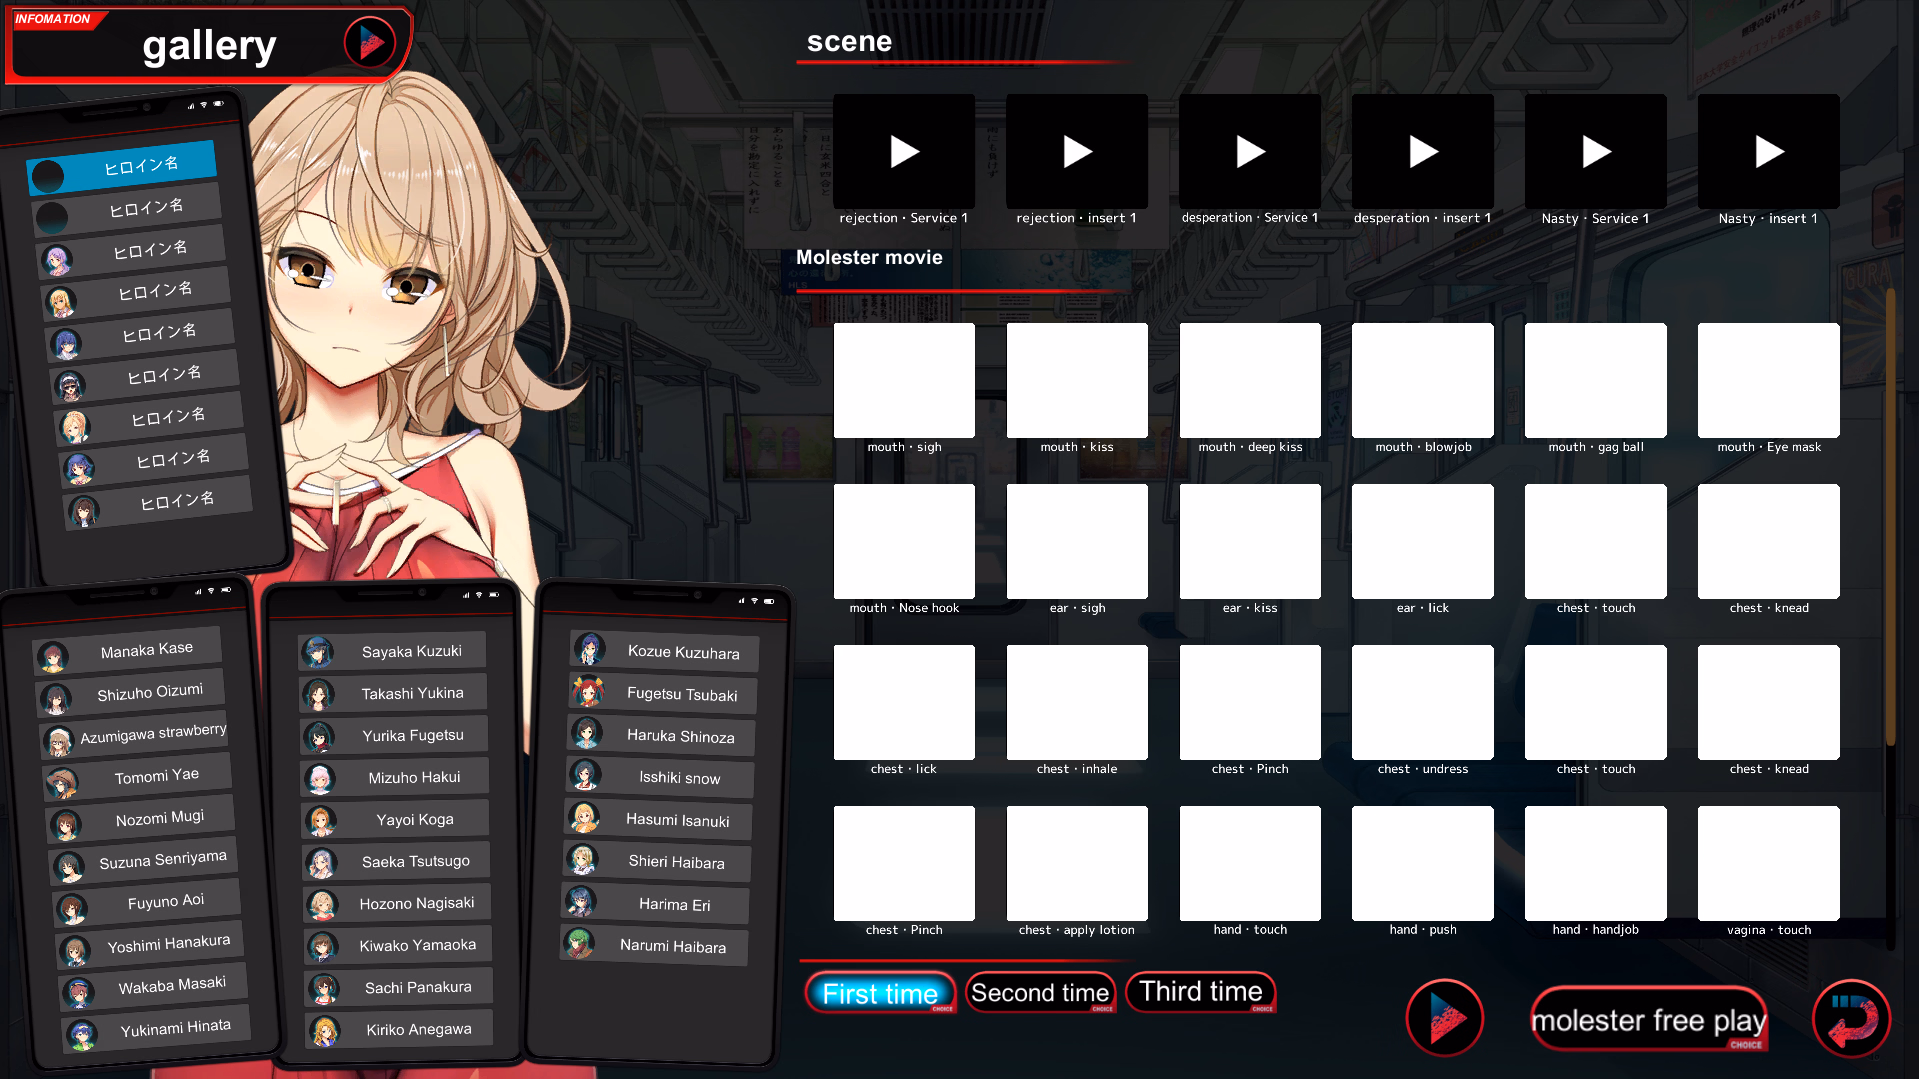The image size is (1919, 1079).
Task: Click Narumi Haibara's green-haired avatar
Action: click(580, 943)
